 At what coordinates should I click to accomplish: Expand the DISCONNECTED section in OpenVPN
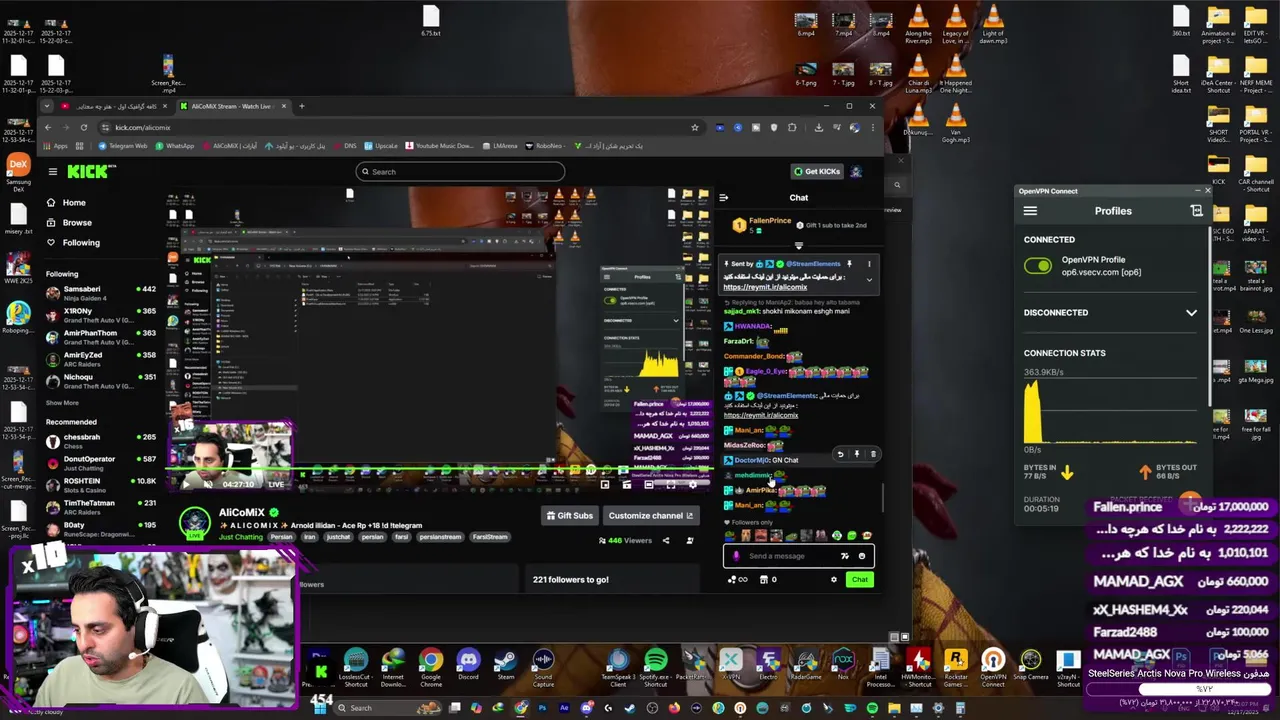[x=1191, y=313]
